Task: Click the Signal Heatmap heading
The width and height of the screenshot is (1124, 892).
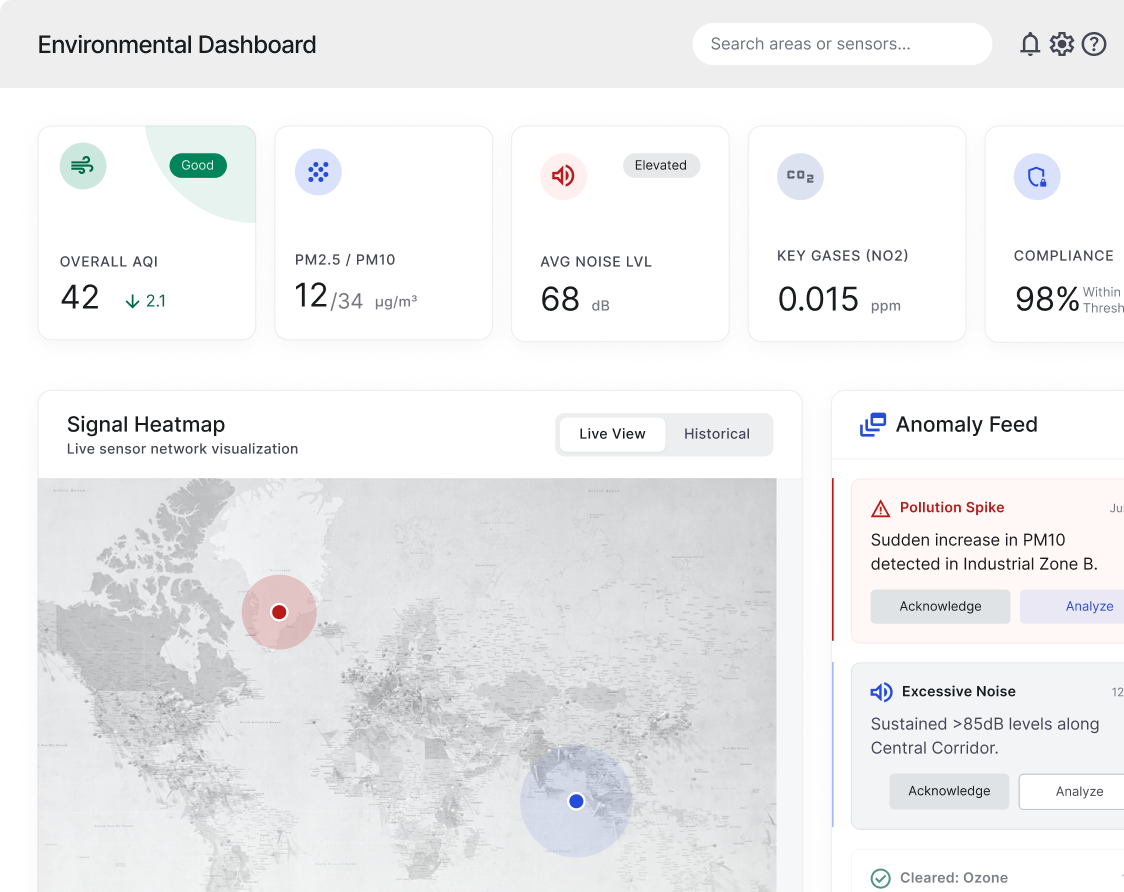Action: pos(146,424)
